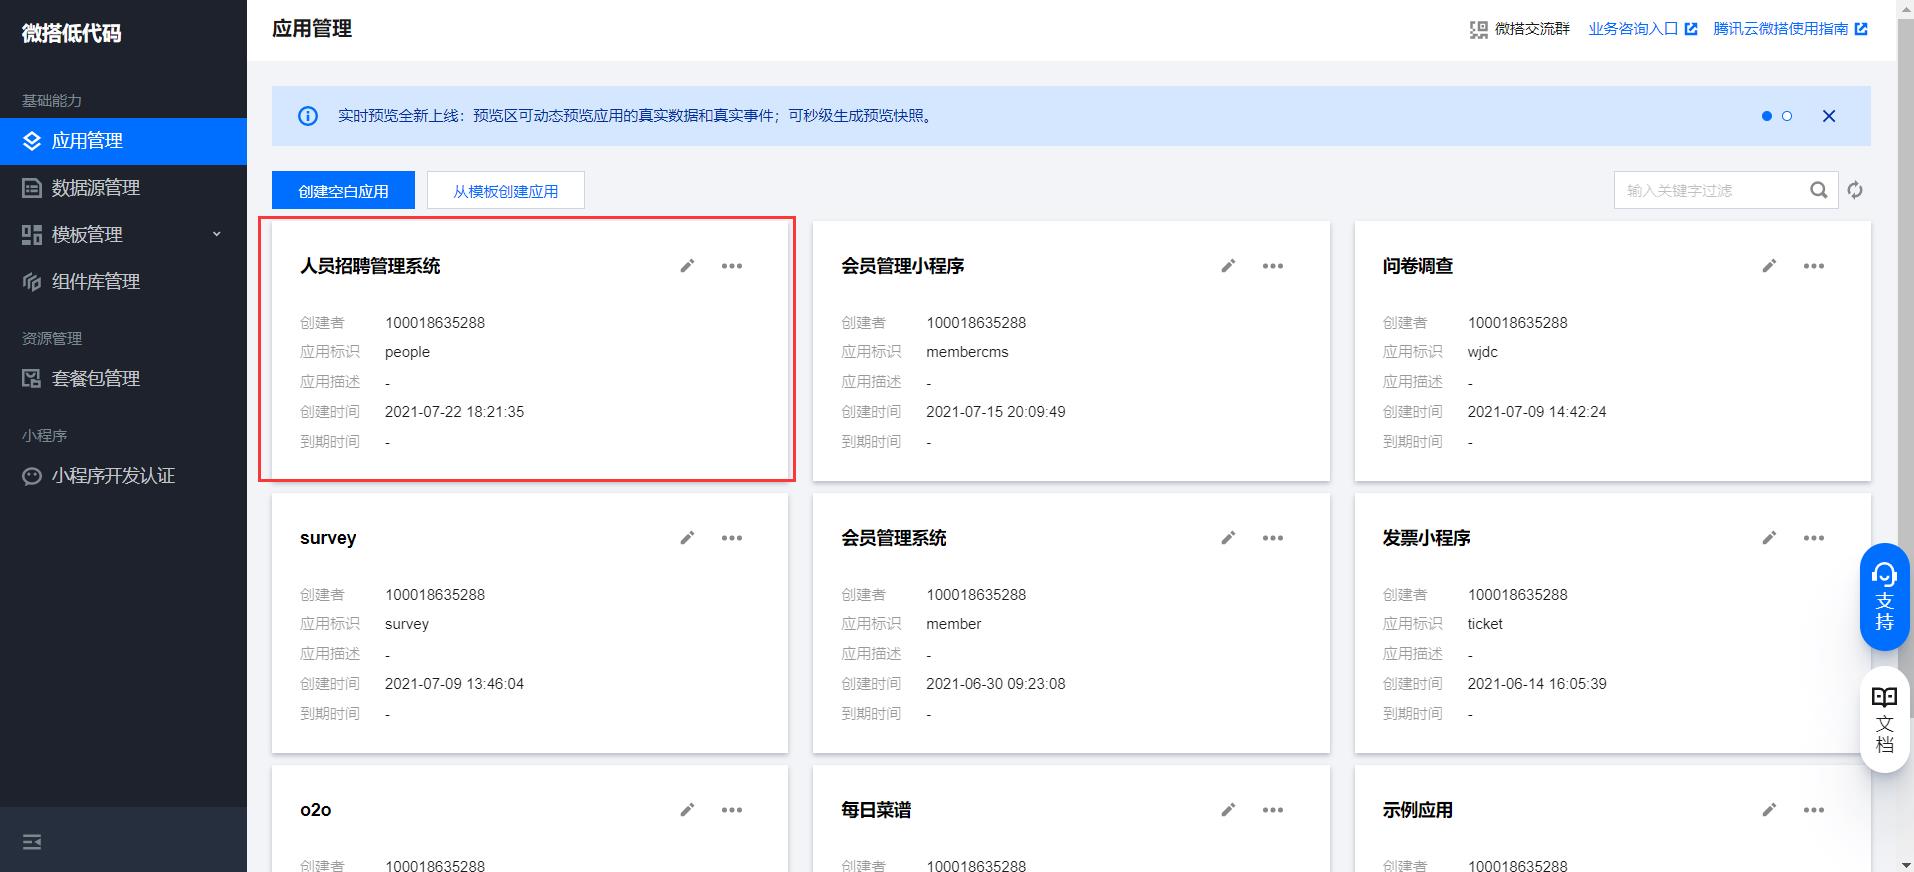
Task: Open the 人员招聘管理系统 application title
Action: click(x=370, y=266)
